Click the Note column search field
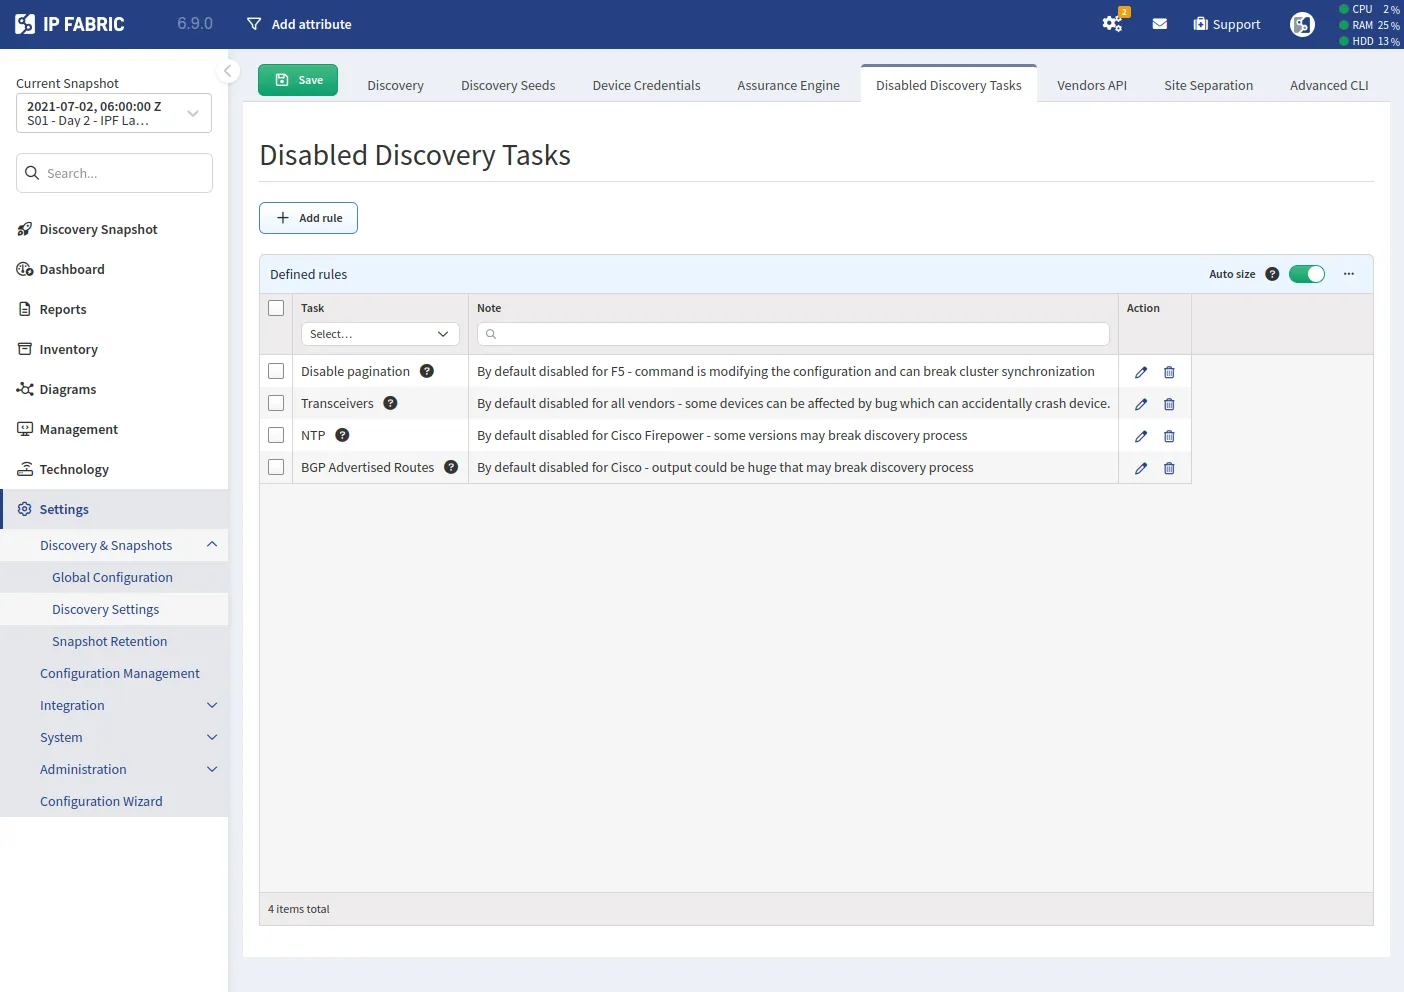The height and width of the screenshot is (992, 1404). tap(794, 334)
